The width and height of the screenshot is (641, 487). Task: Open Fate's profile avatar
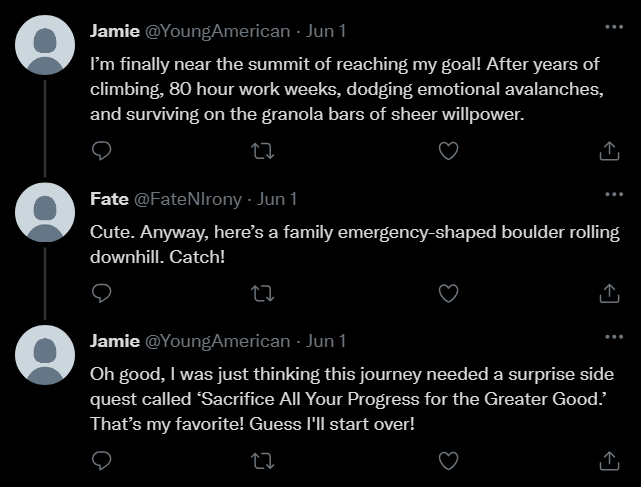tap(46, 213)
